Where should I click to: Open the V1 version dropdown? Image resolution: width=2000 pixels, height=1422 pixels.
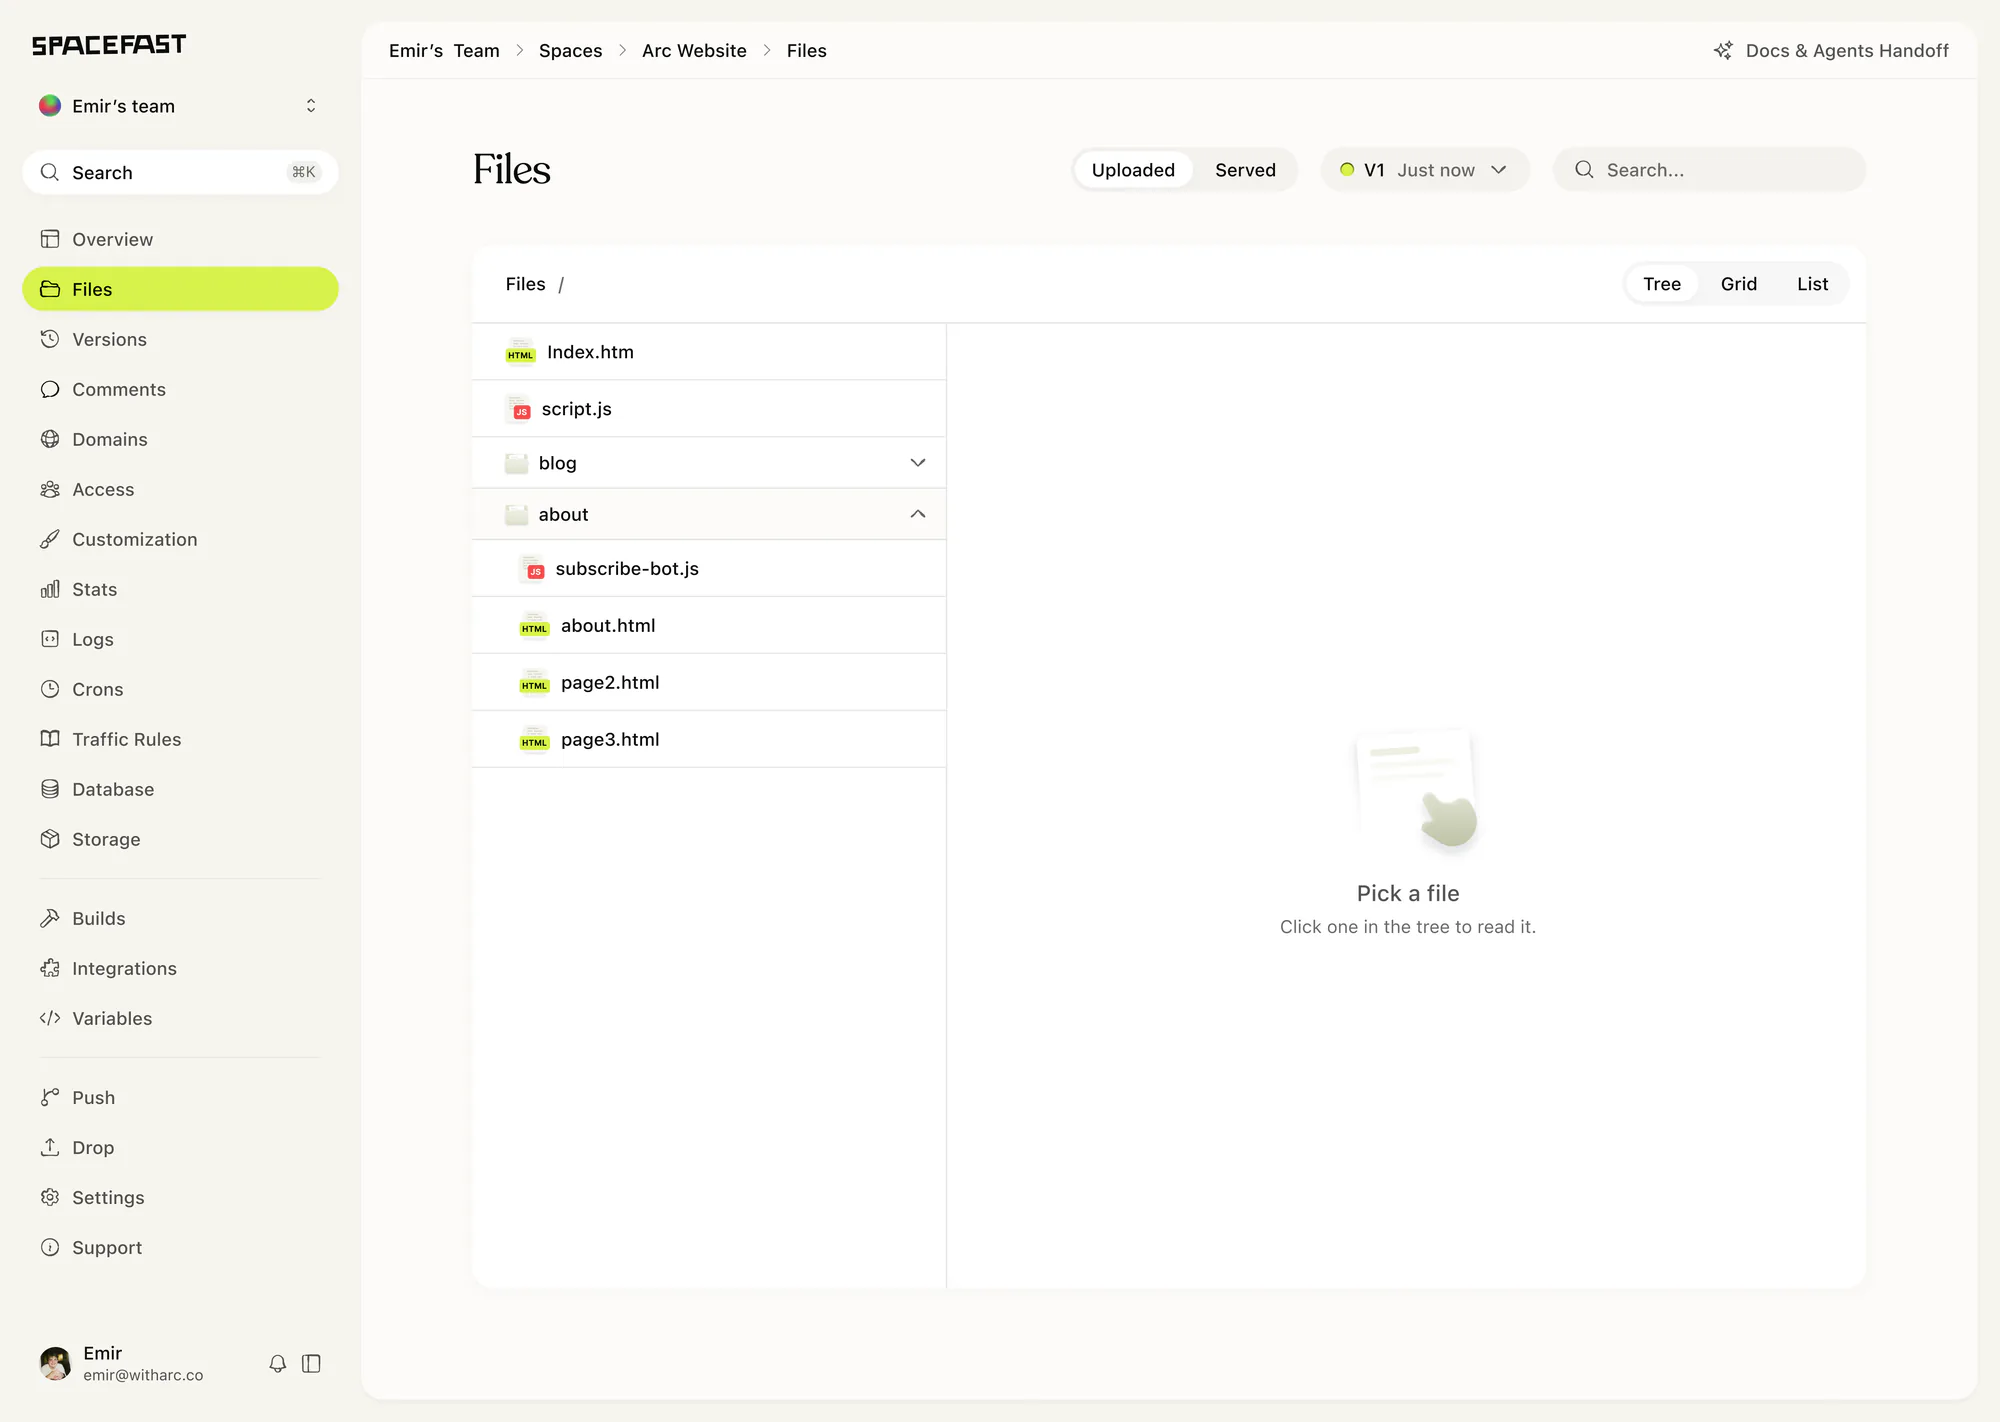(1425, 170)
